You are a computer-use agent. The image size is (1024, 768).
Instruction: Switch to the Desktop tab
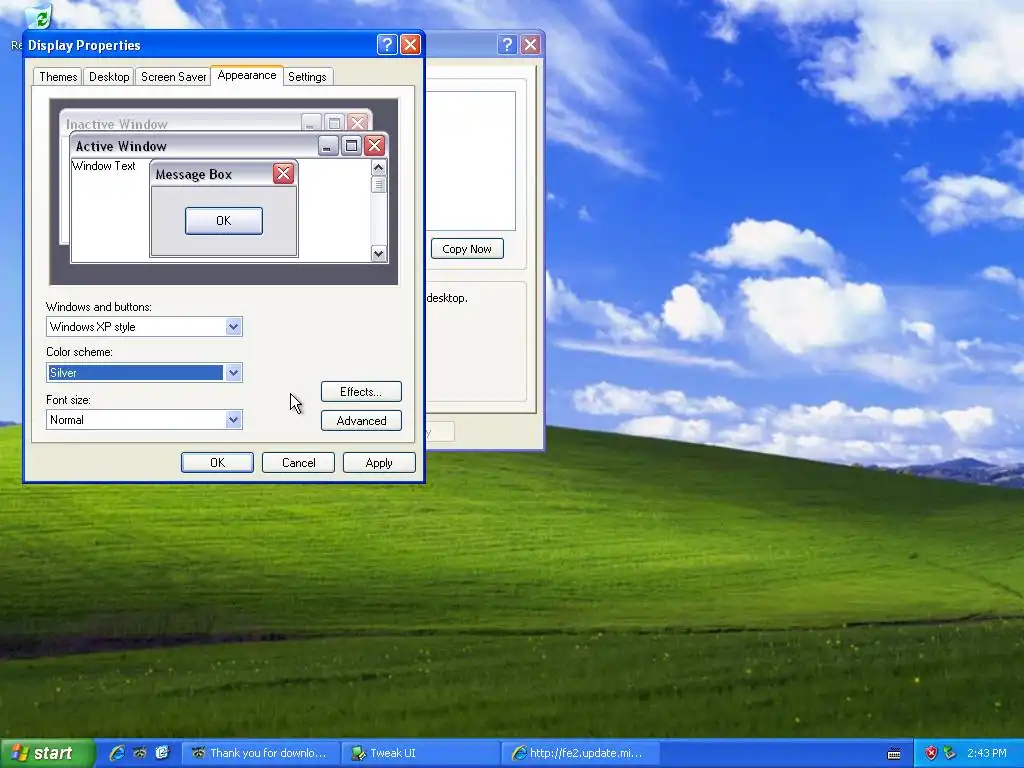(x=109, y=76)
